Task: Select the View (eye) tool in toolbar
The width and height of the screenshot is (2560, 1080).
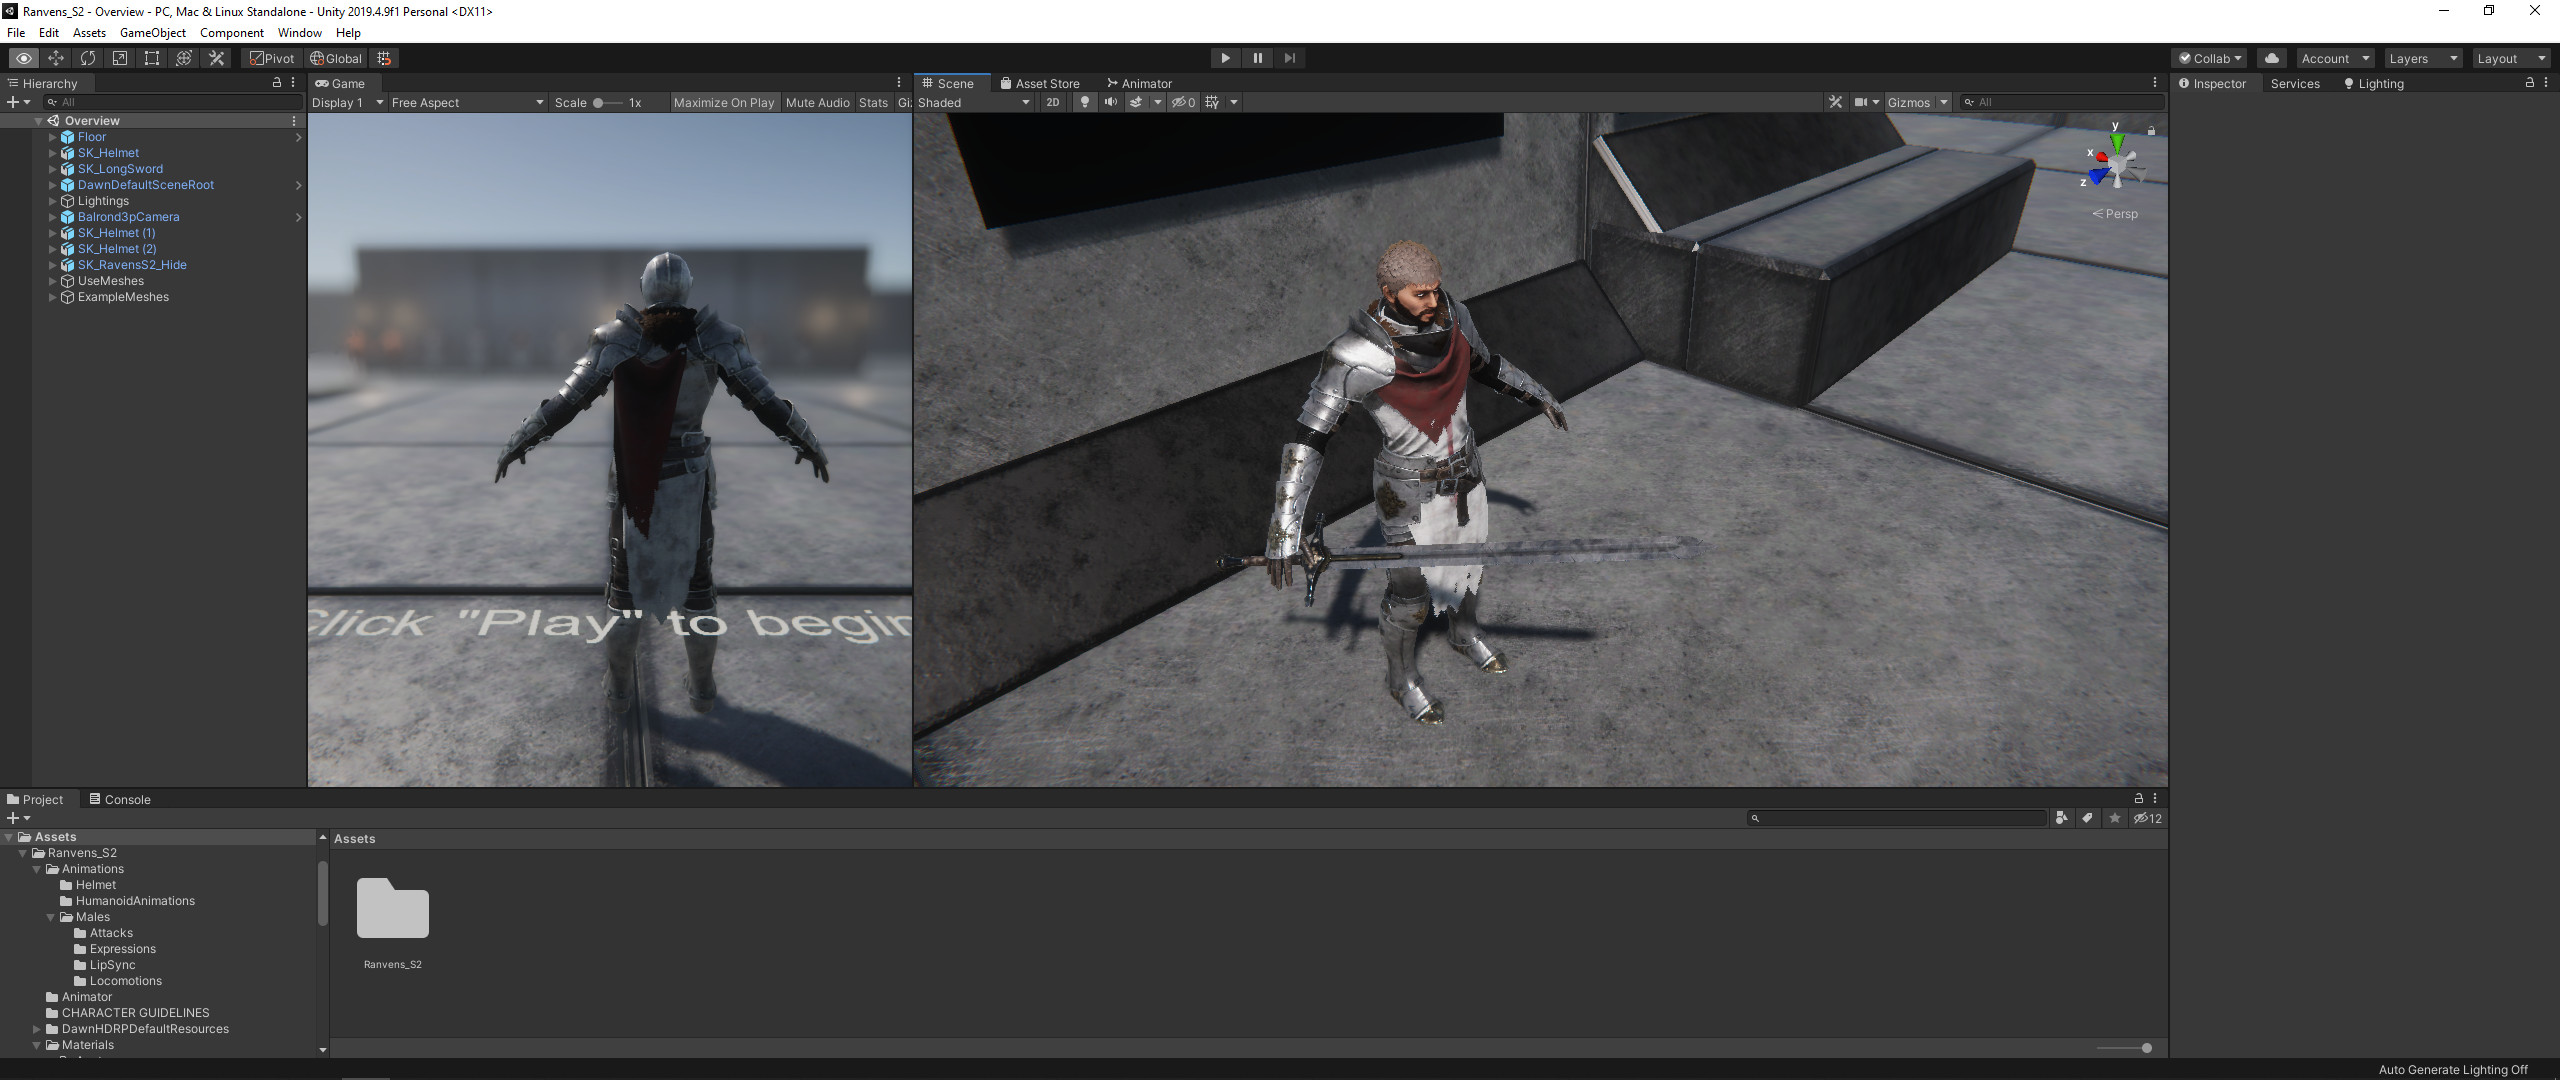Action: [24, 58]
